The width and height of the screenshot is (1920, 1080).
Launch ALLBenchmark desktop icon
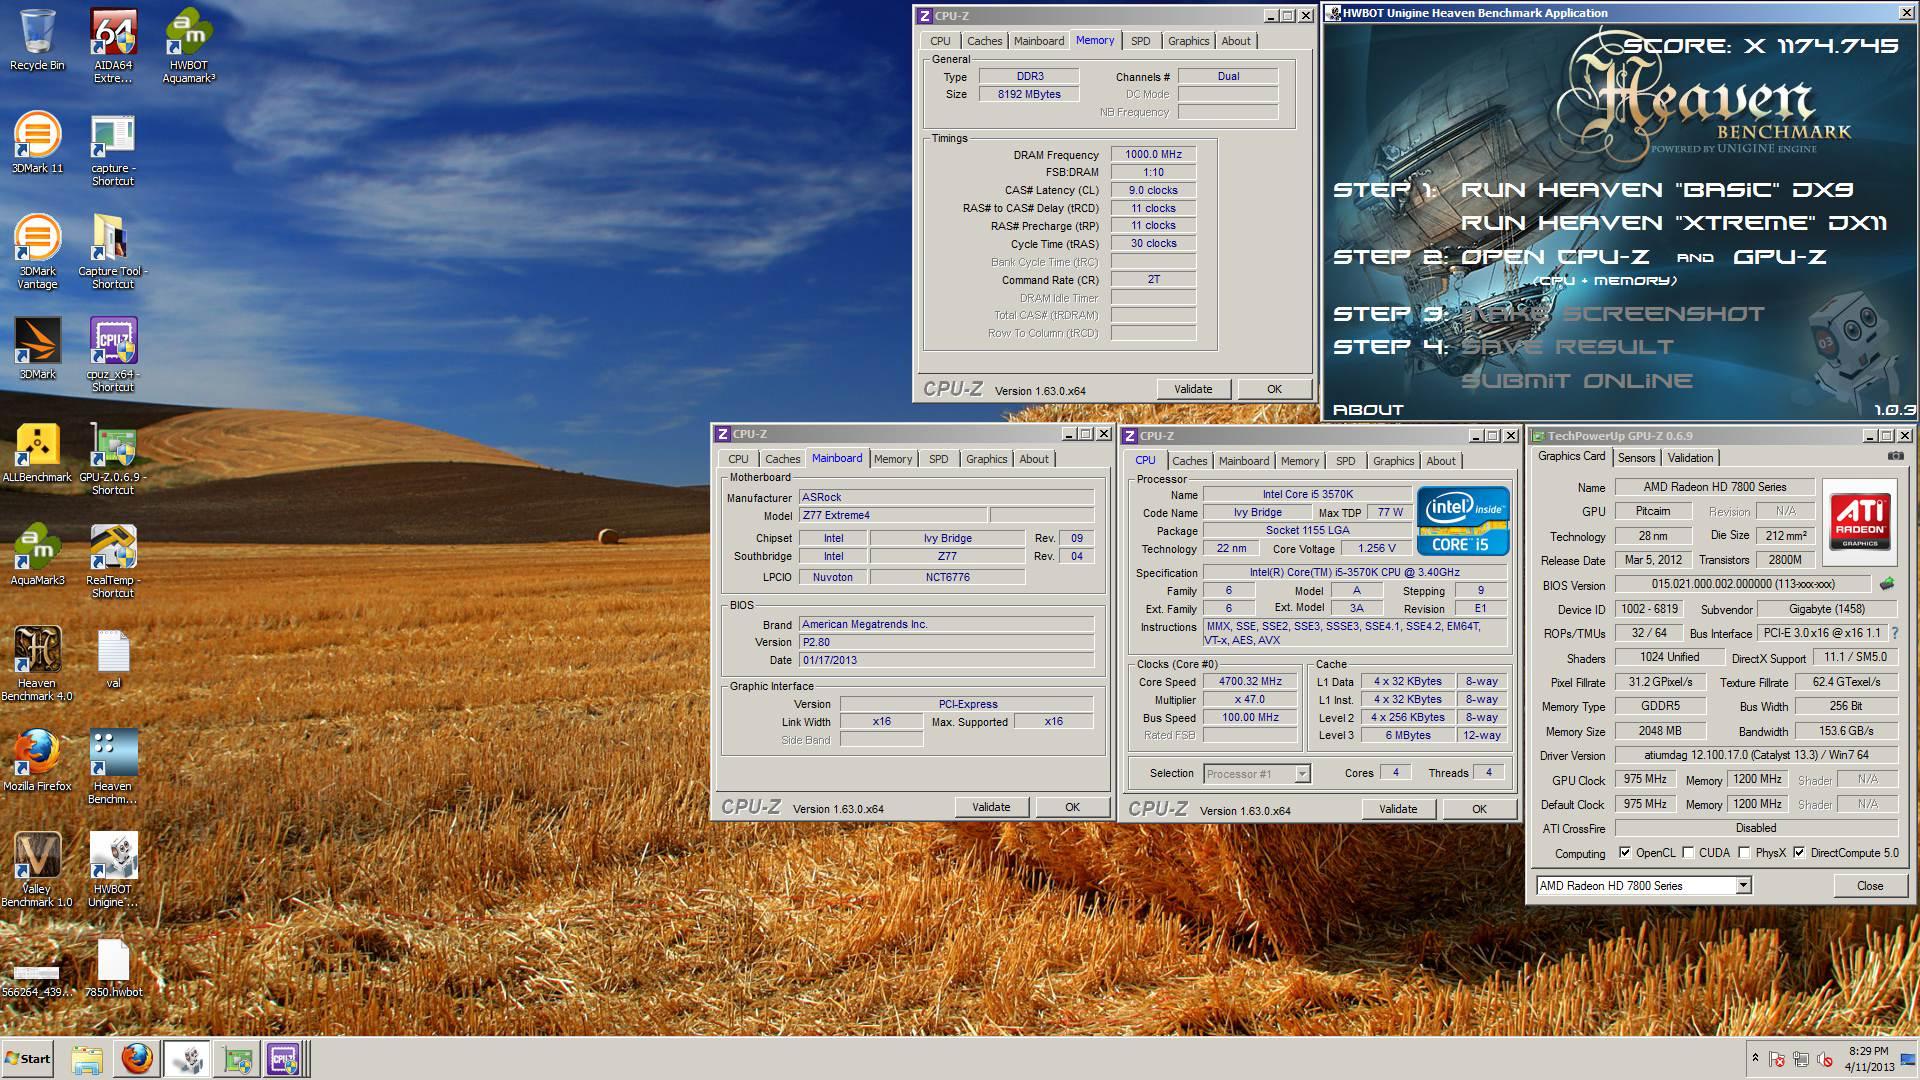click(x=37, y=452)
